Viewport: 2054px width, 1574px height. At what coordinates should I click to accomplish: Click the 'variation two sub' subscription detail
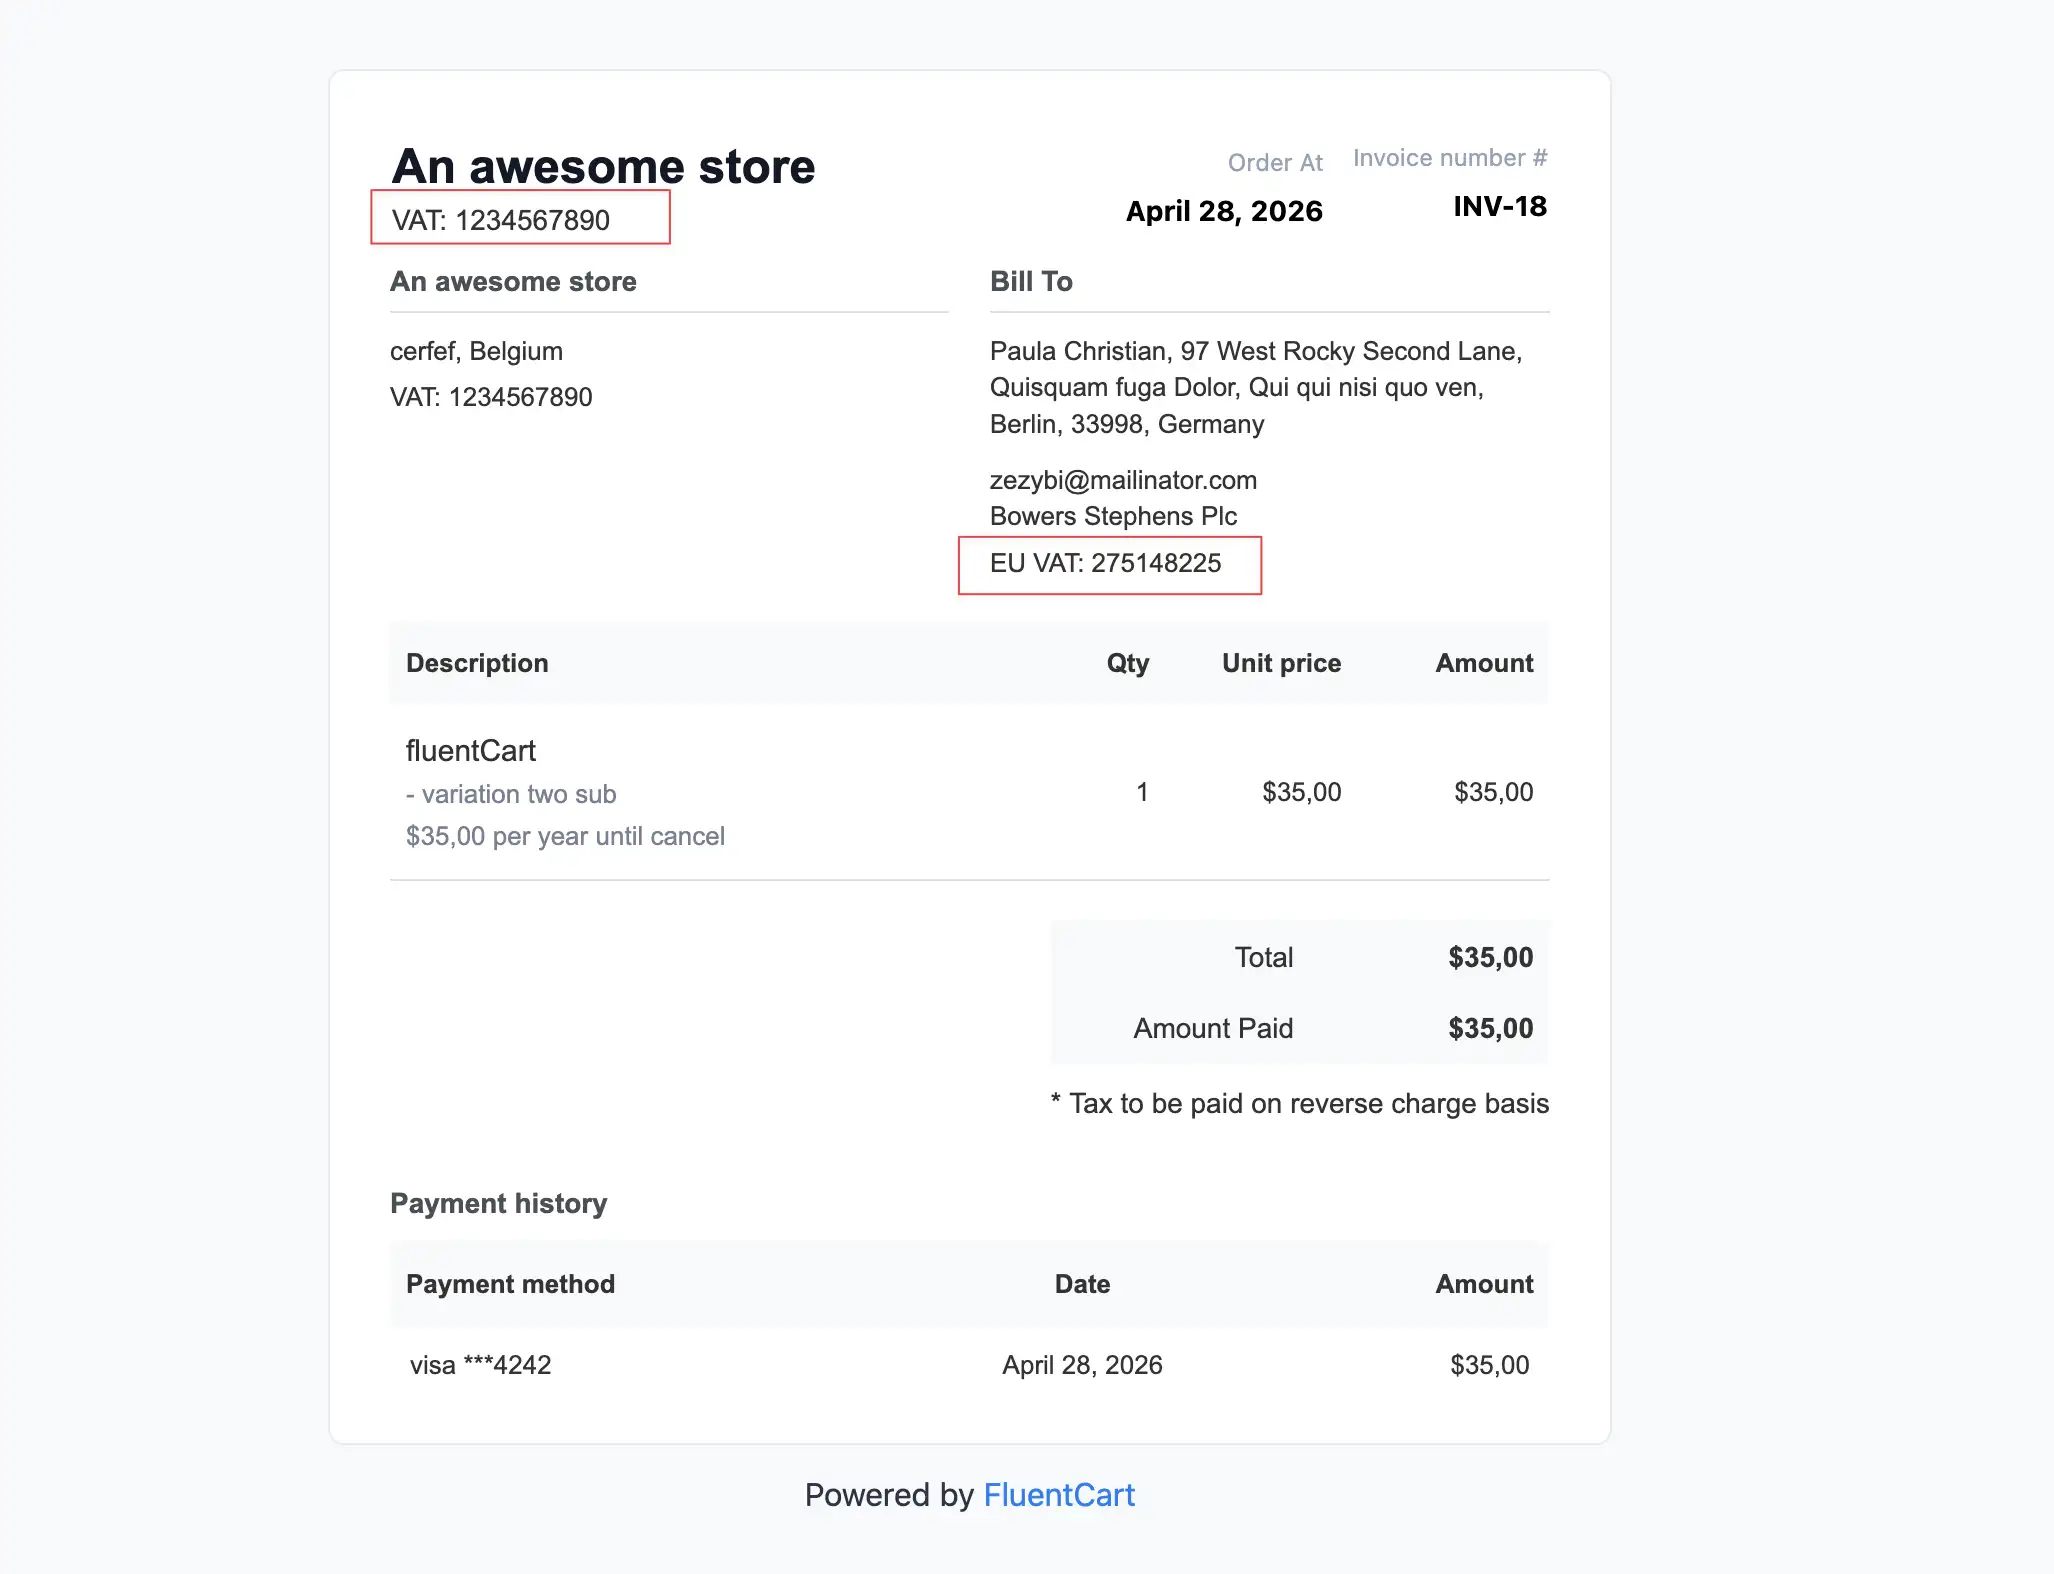511,794
